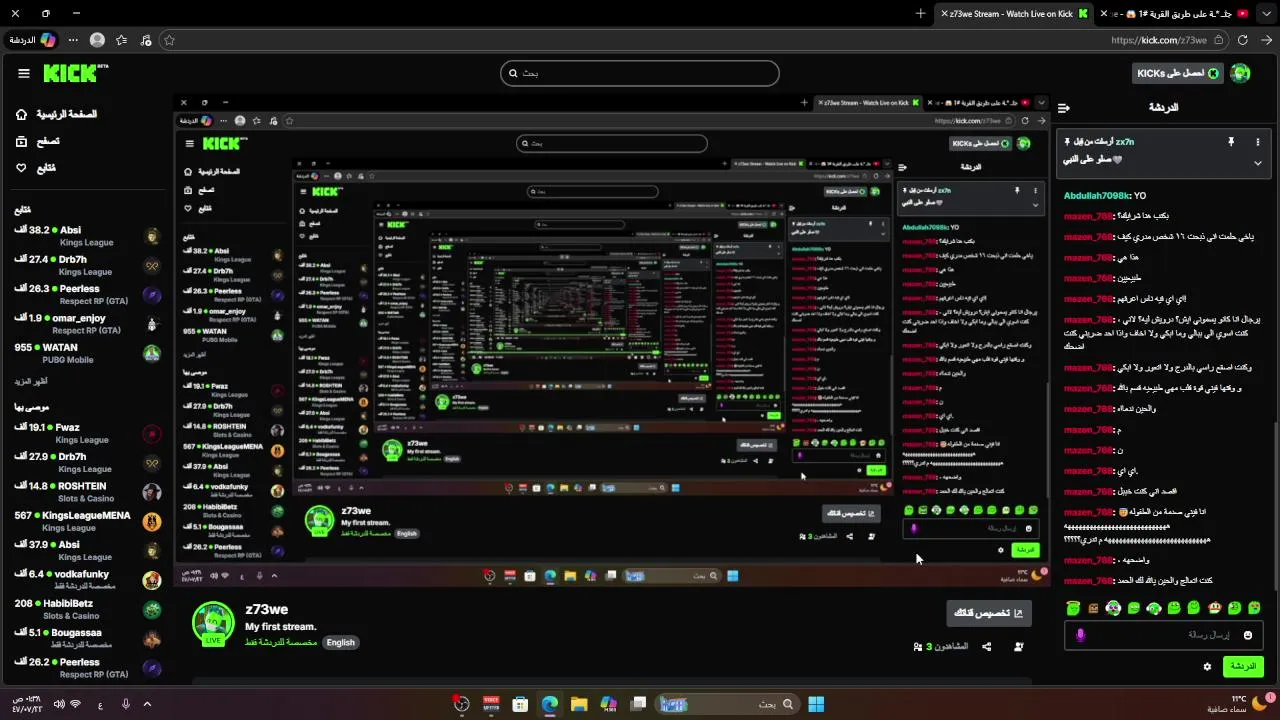Pick the white-faced emote in quick emote row

tap(1113, 607)
